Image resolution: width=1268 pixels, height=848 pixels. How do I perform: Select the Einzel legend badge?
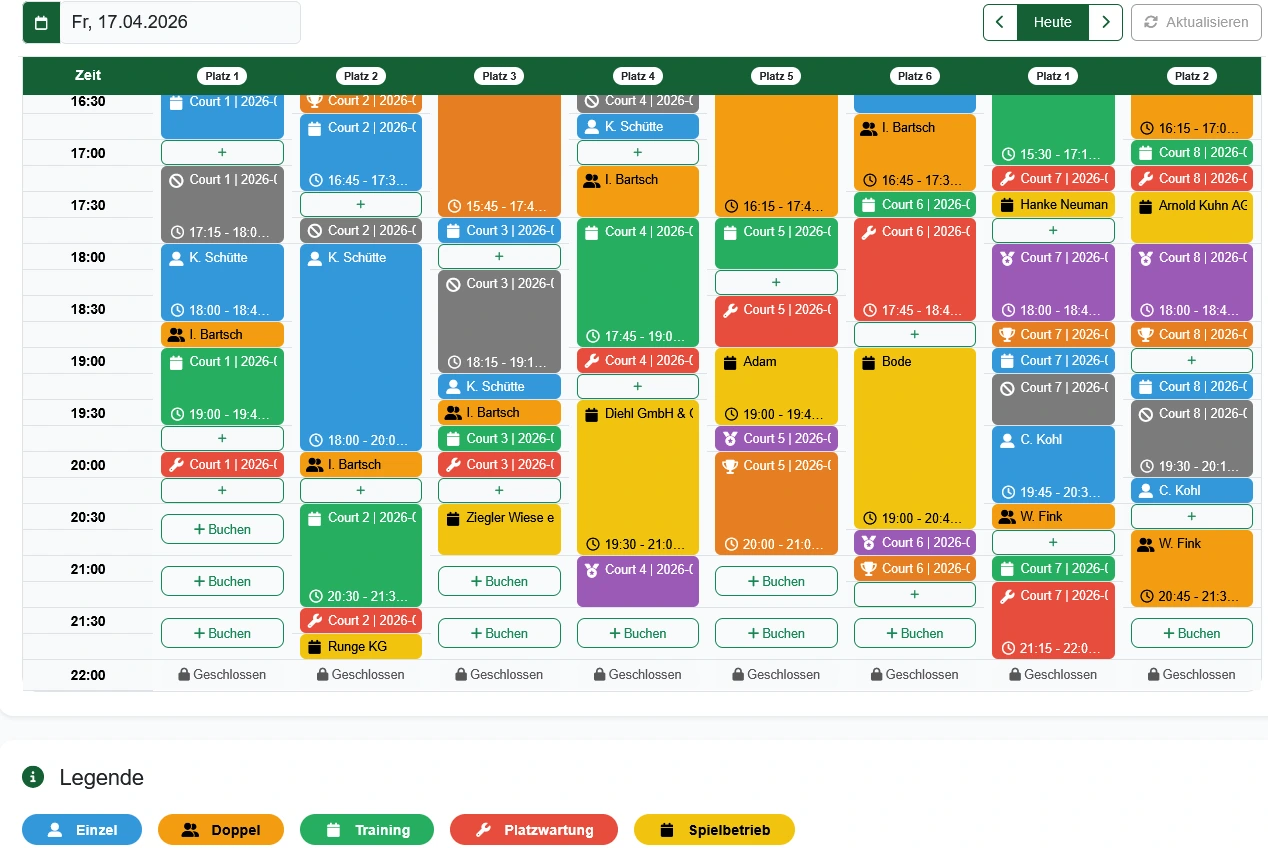click(x=84, y=830)
